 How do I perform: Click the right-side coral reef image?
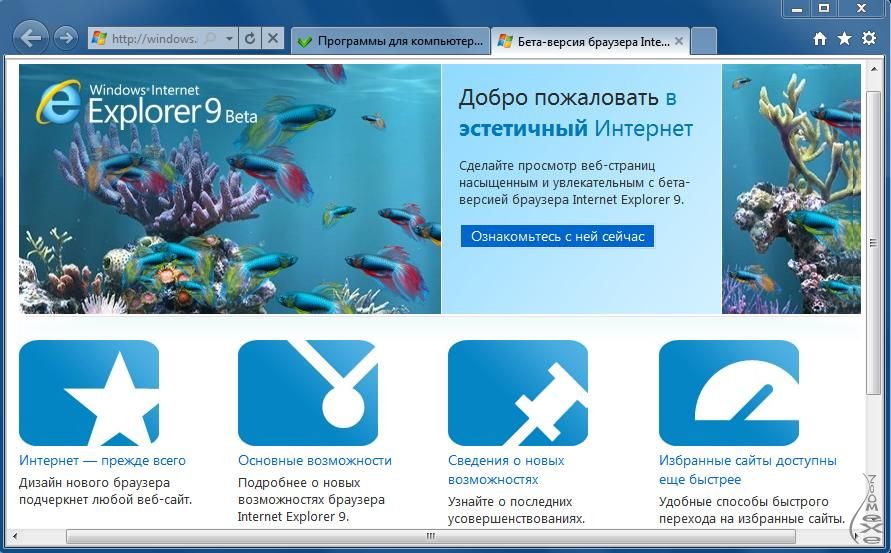[x=791, y=189]
